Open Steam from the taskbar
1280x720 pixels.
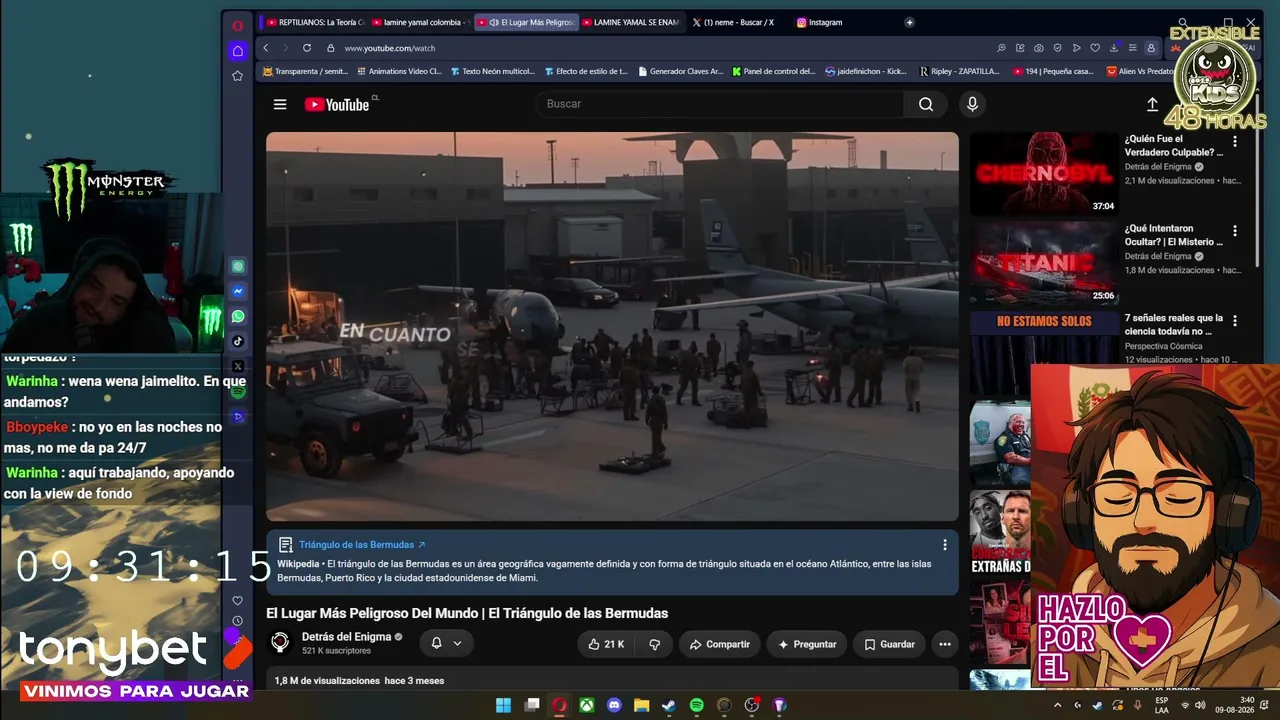coord(669,705)
